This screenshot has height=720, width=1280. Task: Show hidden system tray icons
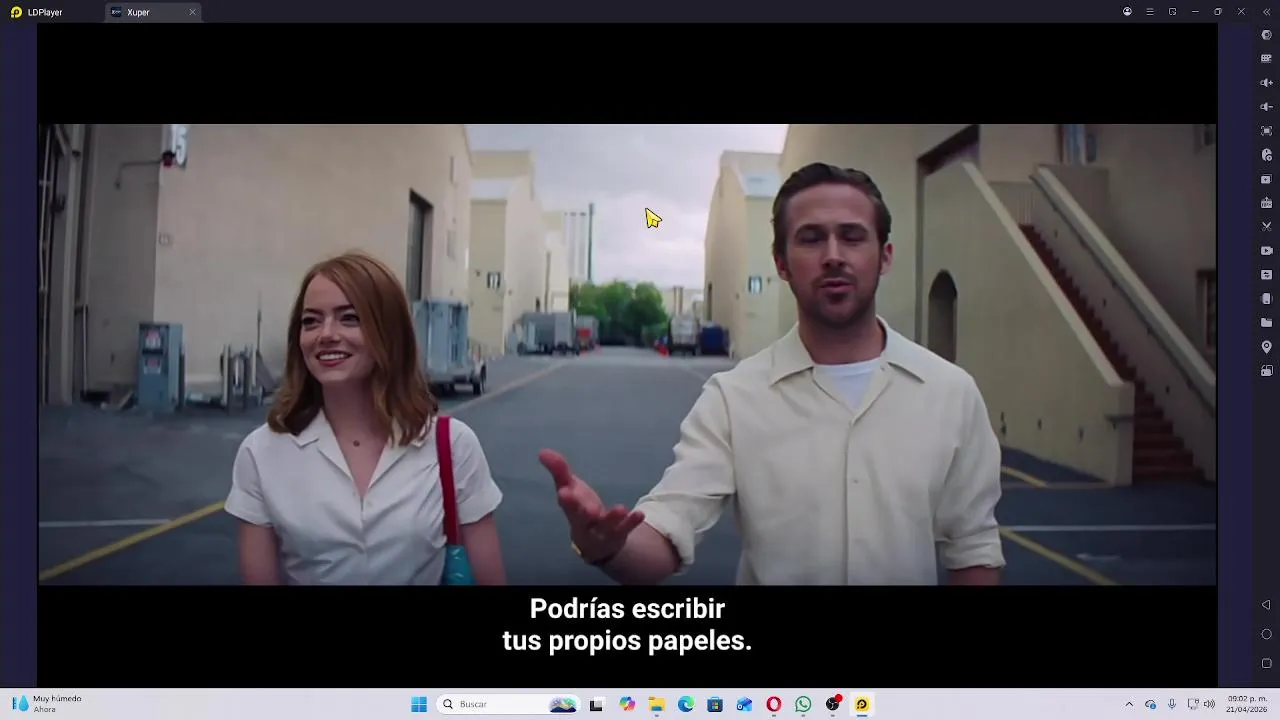(x=1129, y=704)
